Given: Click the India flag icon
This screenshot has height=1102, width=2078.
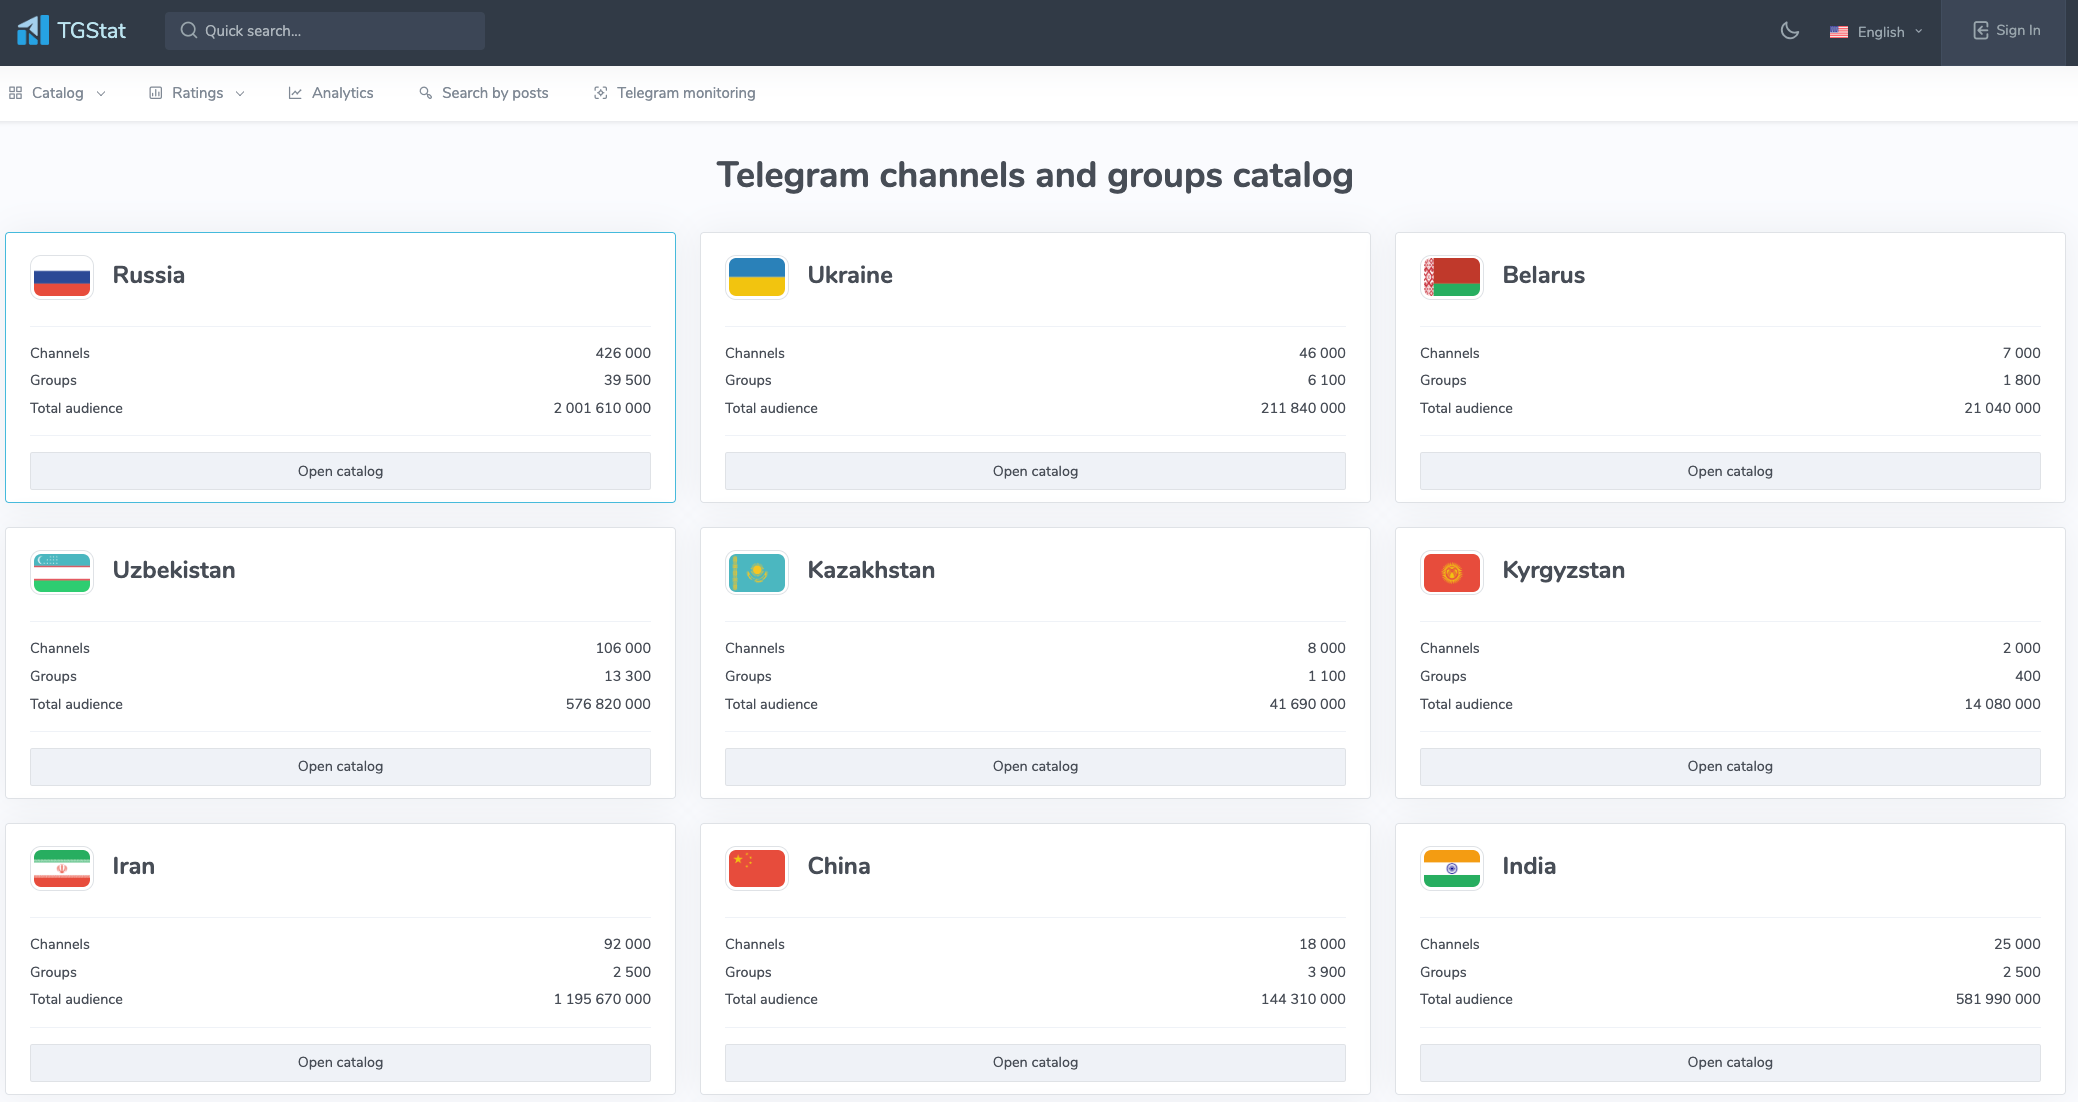Looking at the screenshot, I should pos(1452,868).
